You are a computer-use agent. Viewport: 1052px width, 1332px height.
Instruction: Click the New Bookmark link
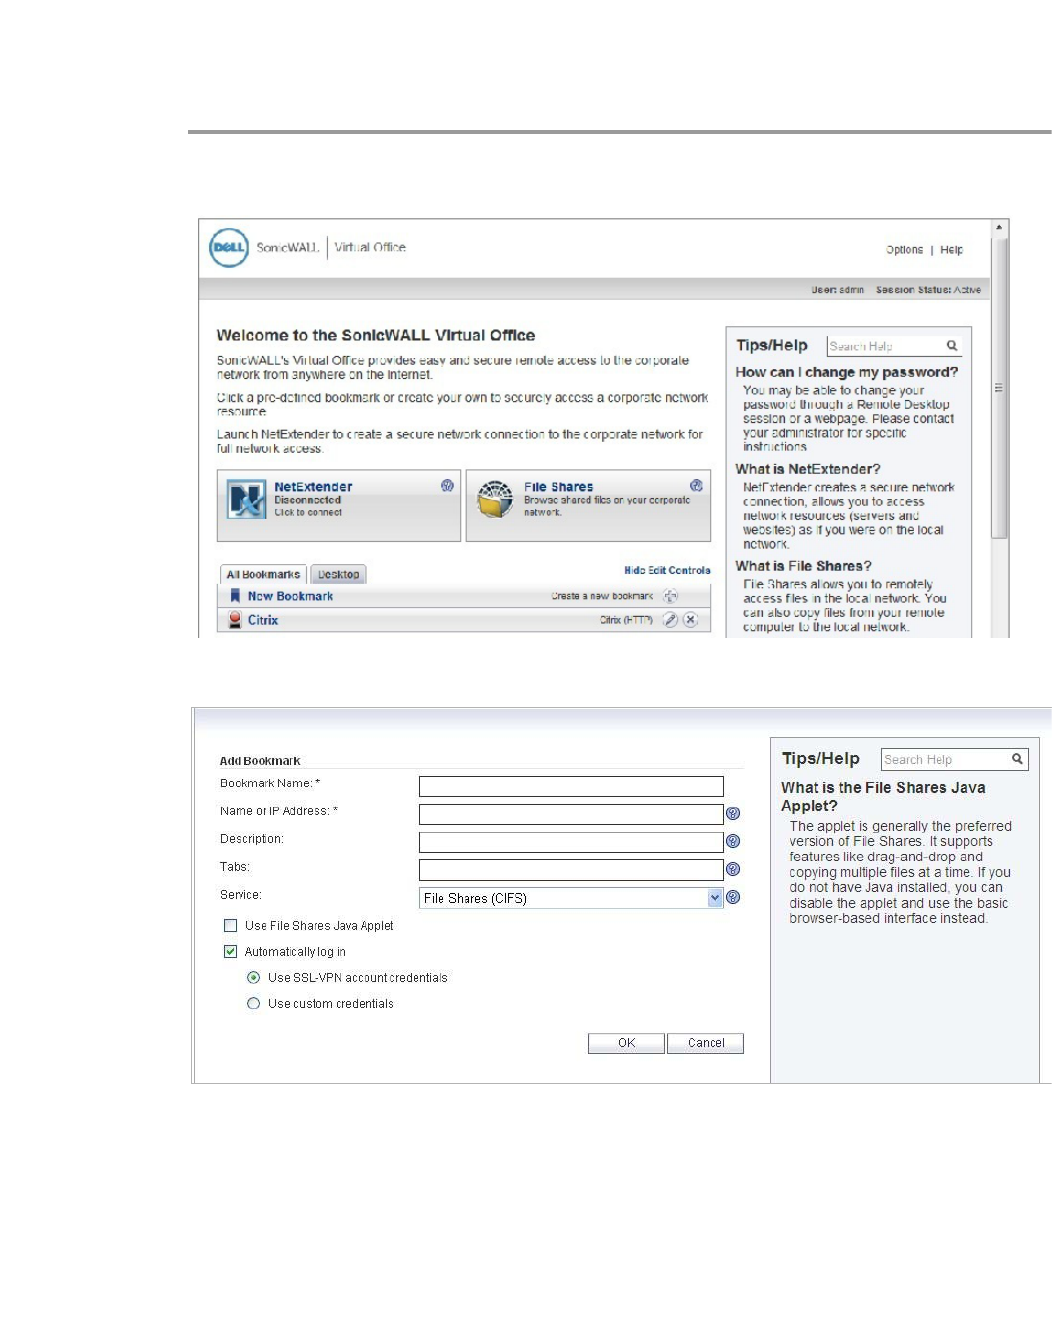(290, 596)
